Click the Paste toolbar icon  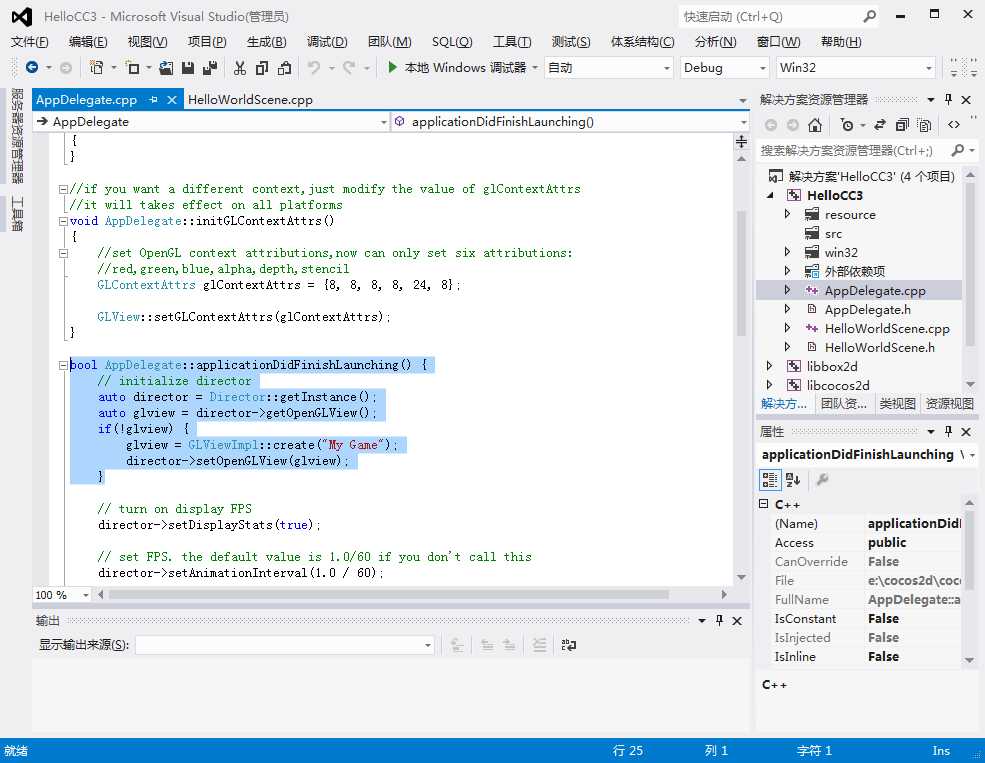coord(284,67)
